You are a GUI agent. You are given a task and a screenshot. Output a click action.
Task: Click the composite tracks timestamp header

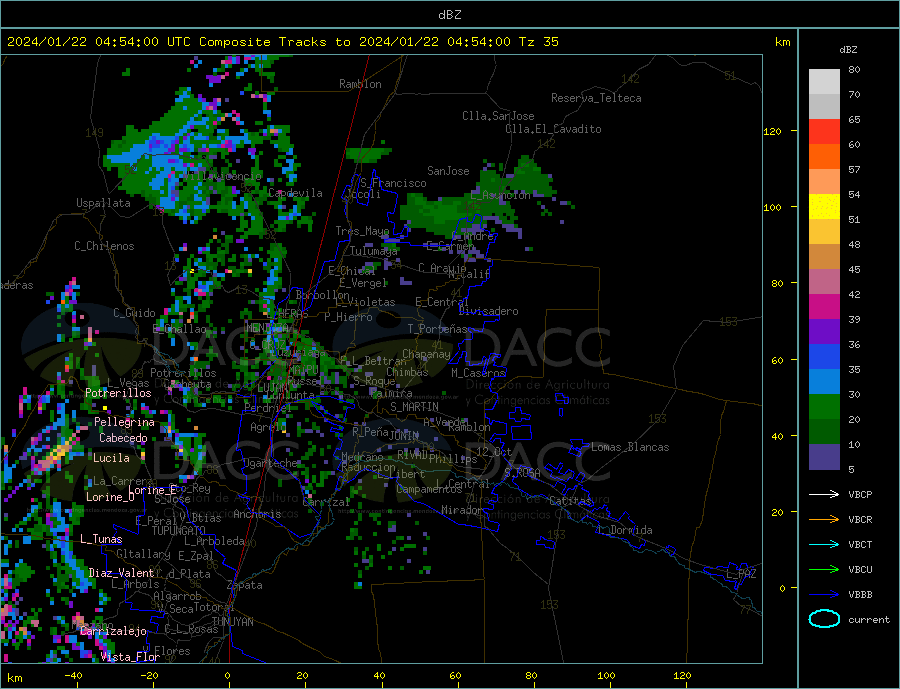282,42
